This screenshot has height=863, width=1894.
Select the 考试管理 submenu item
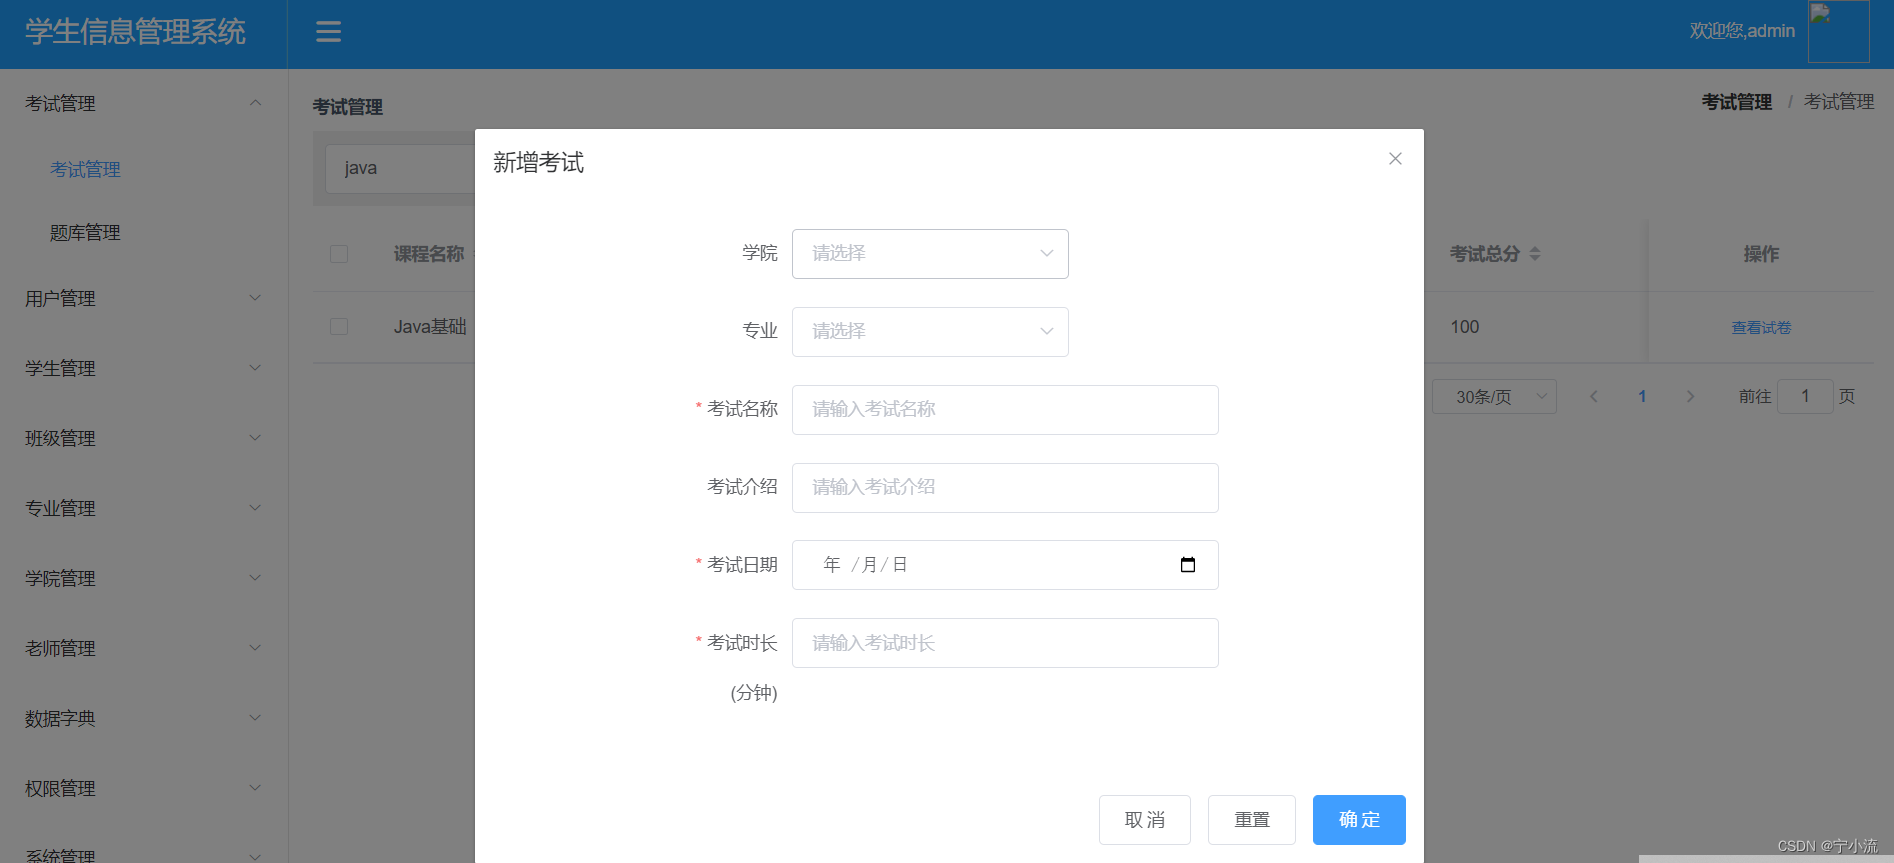[85, 170]
